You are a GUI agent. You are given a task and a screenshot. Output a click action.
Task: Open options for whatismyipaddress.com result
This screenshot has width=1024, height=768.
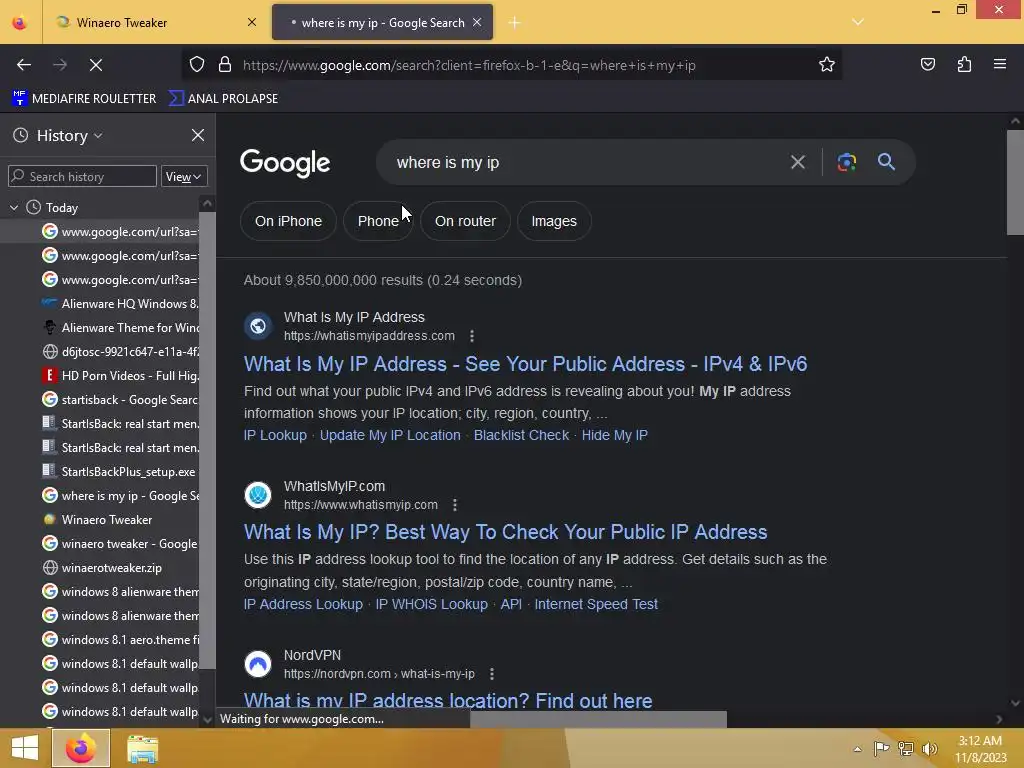472,336
